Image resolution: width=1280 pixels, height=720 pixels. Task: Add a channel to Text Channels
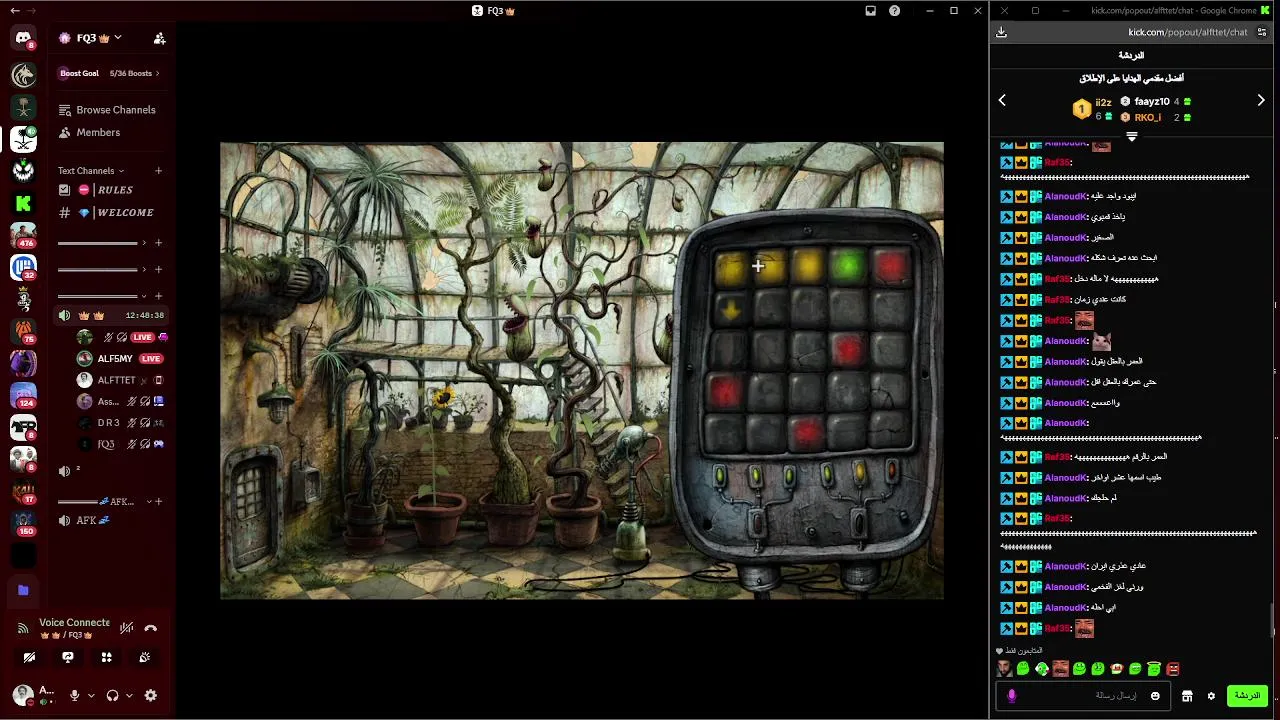(158, 171)
